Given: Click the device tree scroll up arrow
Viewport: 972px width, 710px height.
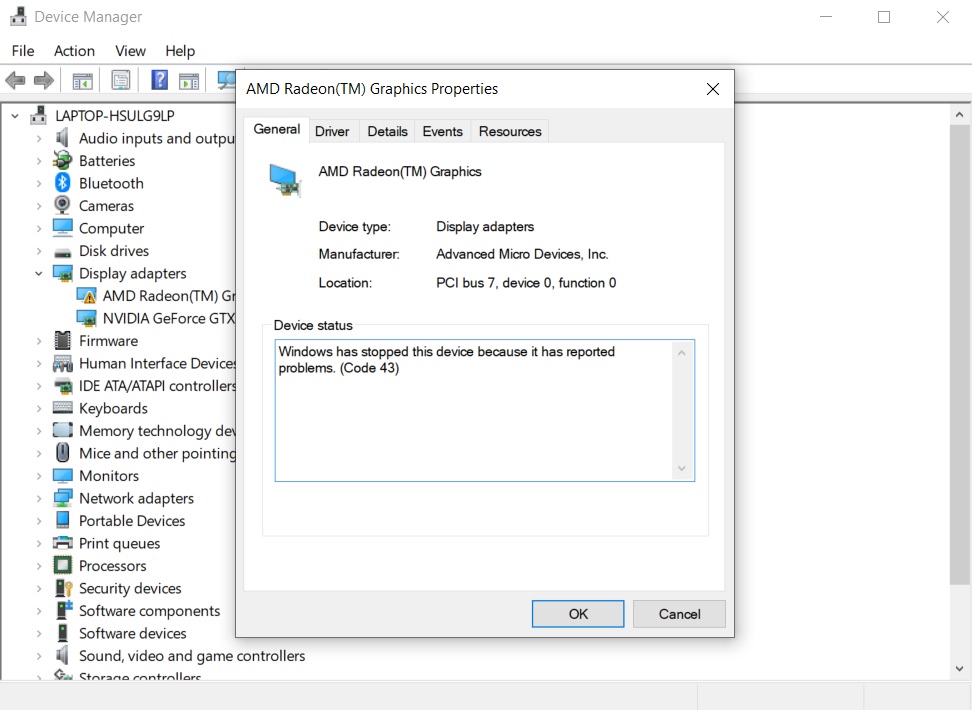Looking at the screenshot, I should coord(959,115).
